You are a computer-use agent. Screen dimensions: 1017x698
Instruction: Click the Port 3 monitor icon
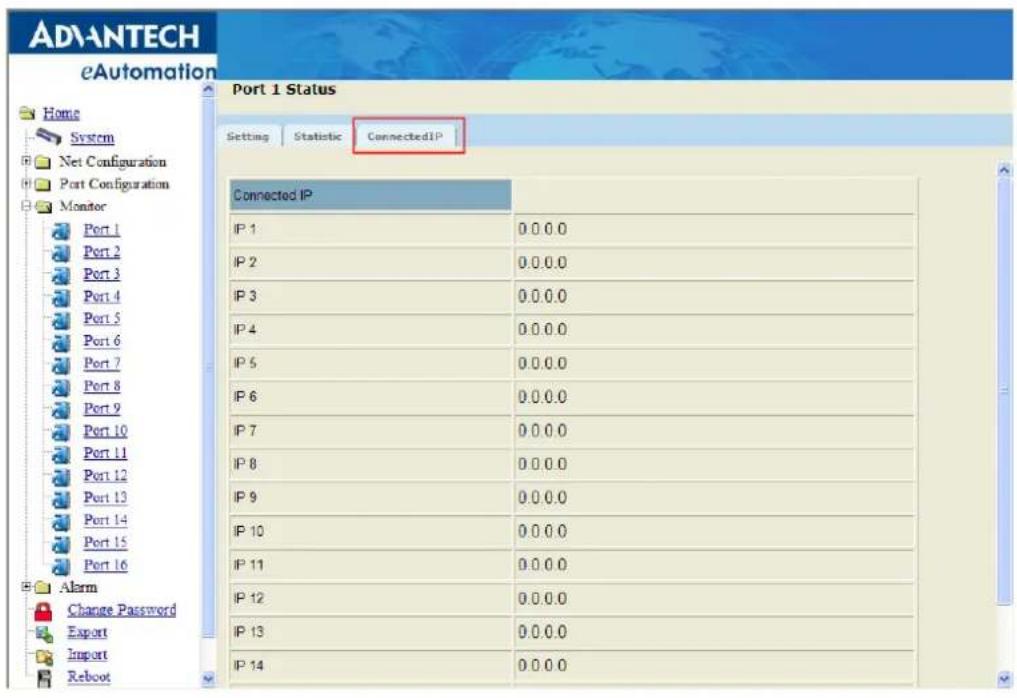pos(60,276)
